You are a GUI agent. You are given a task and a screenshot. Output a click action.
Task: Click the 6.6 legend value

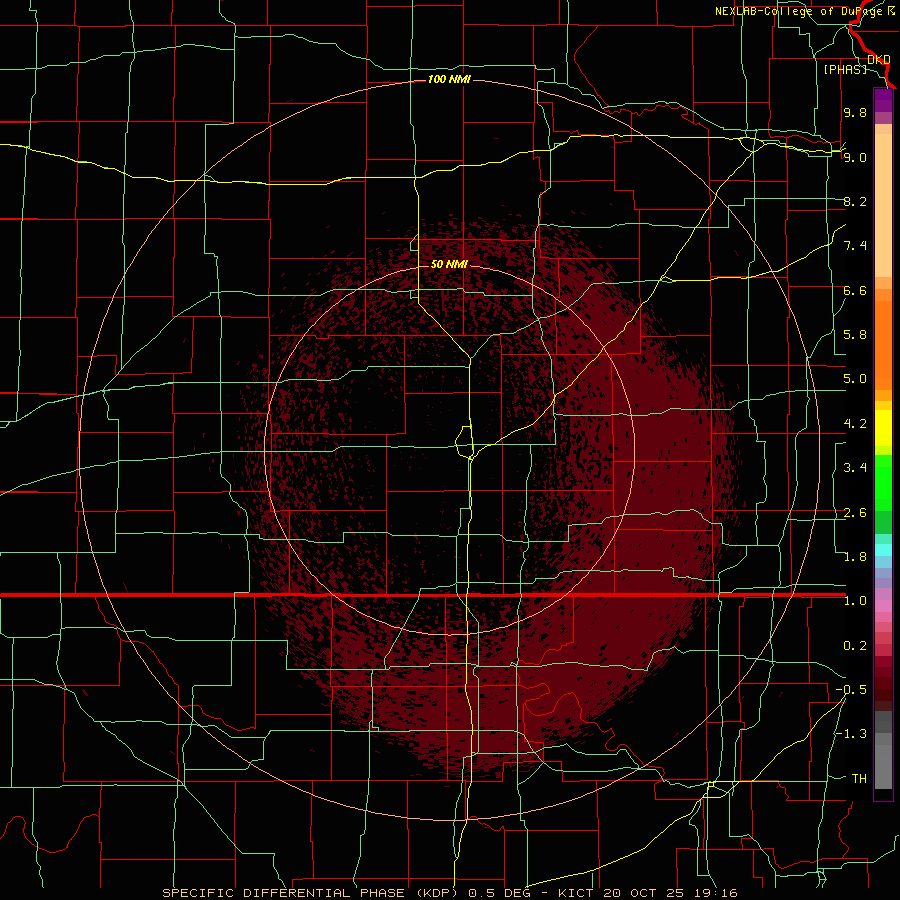(855, 290)
